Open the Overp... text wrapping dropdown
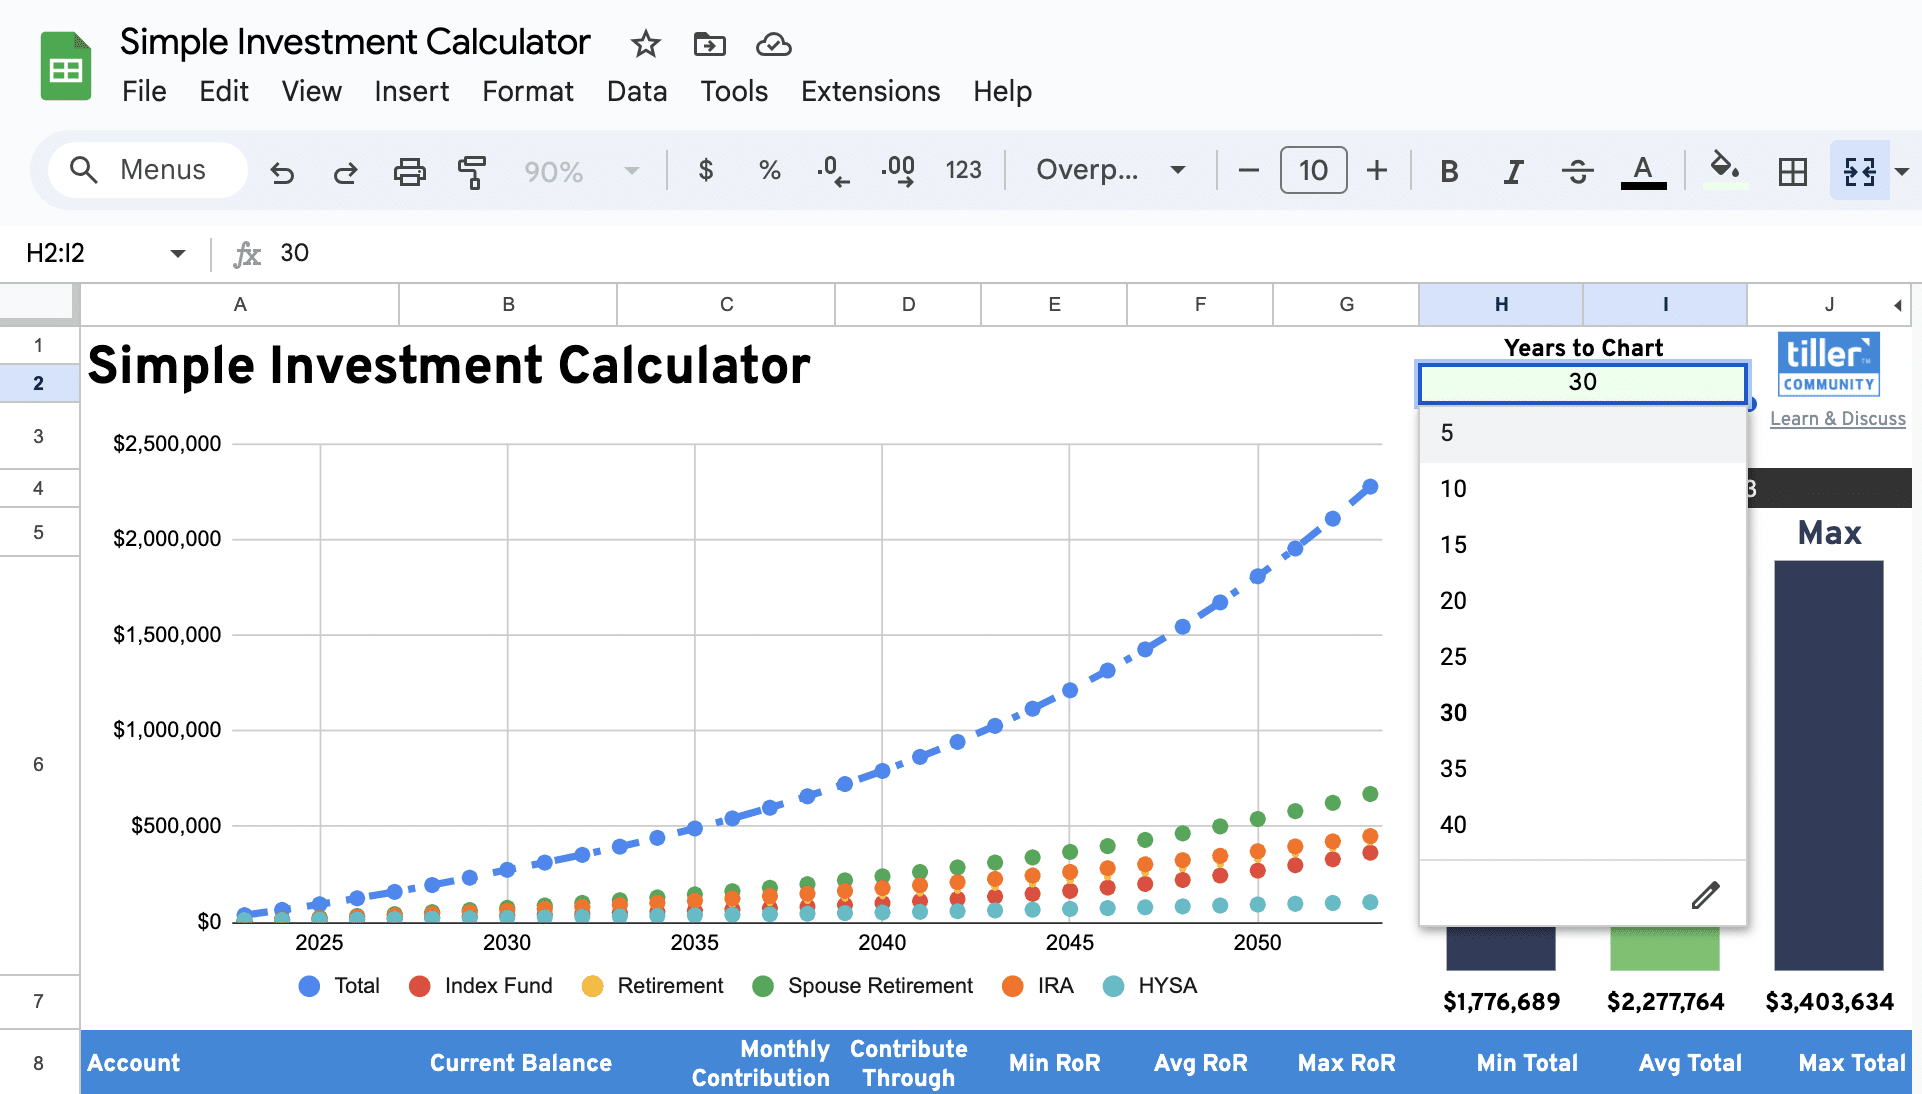The height and width of the screenshot is (1094, 1922). [1111, 170]
